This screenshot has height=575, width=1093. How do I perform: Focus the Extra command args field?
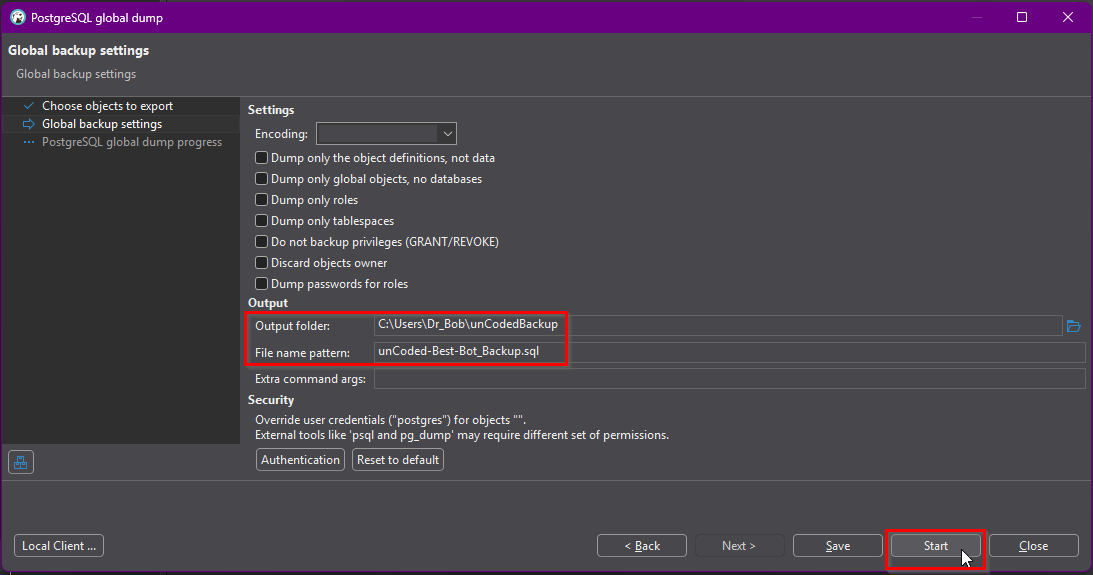point(728,379)
